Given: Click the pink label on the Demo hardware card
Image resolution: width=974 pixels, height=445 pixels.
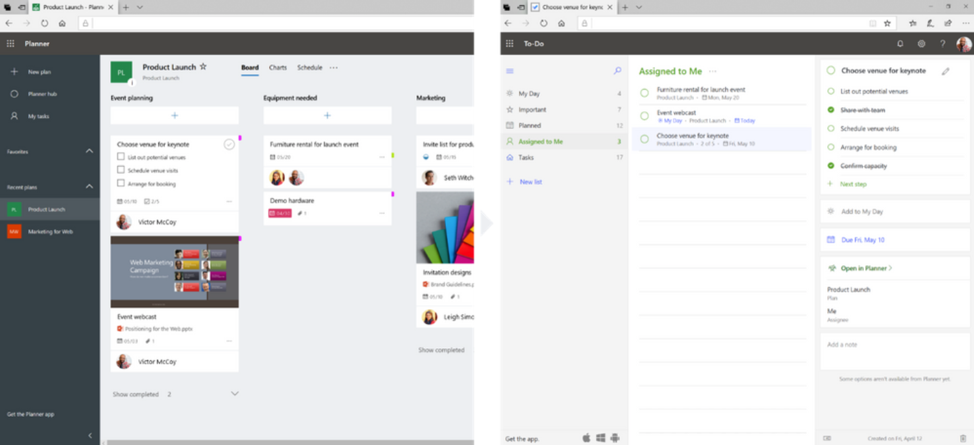Looking at the screenshot, I should point(393,194).
